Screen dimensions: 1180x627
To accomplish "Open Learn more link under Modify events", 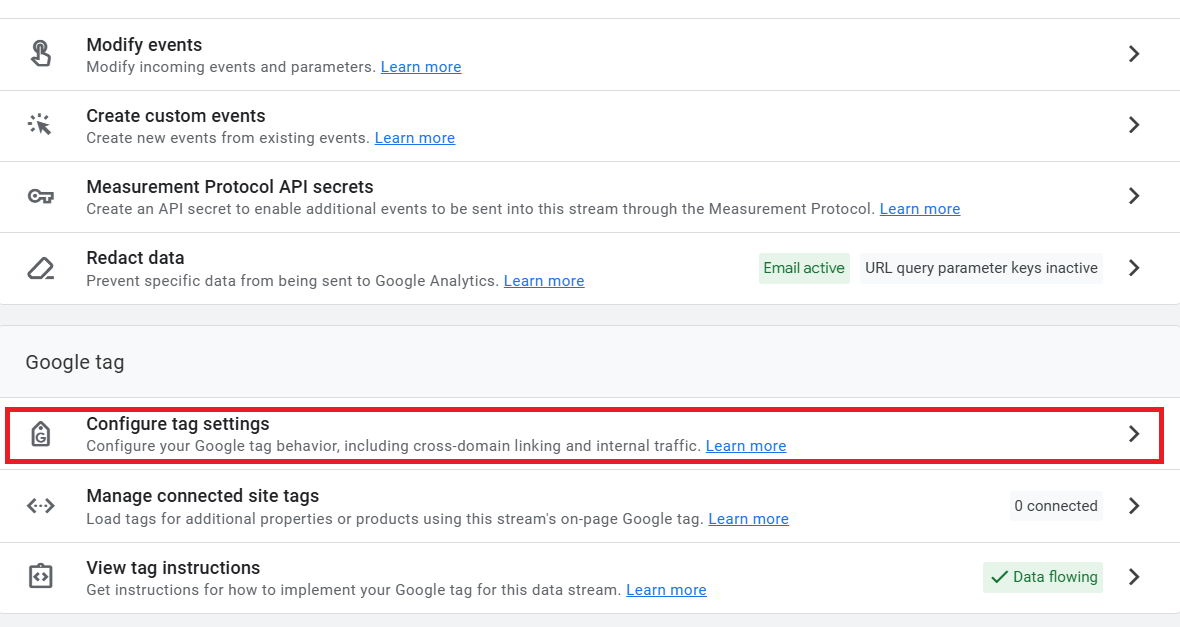I will pos(421,67).
